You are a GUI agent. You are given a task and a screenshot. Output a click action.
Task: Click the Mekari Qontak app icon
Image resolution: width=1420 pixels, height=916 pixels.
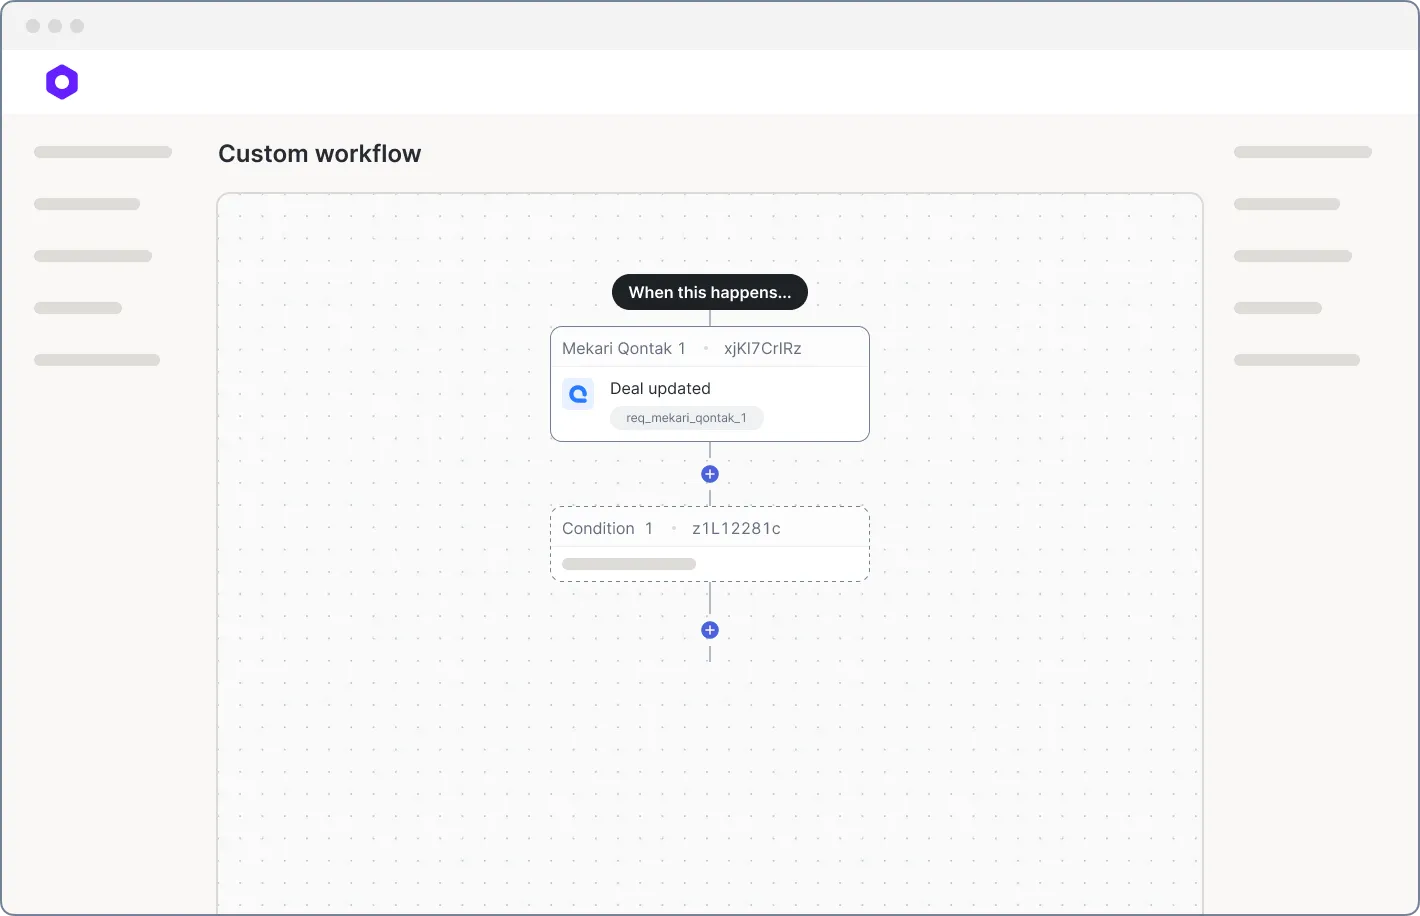[x=578, y=394]
